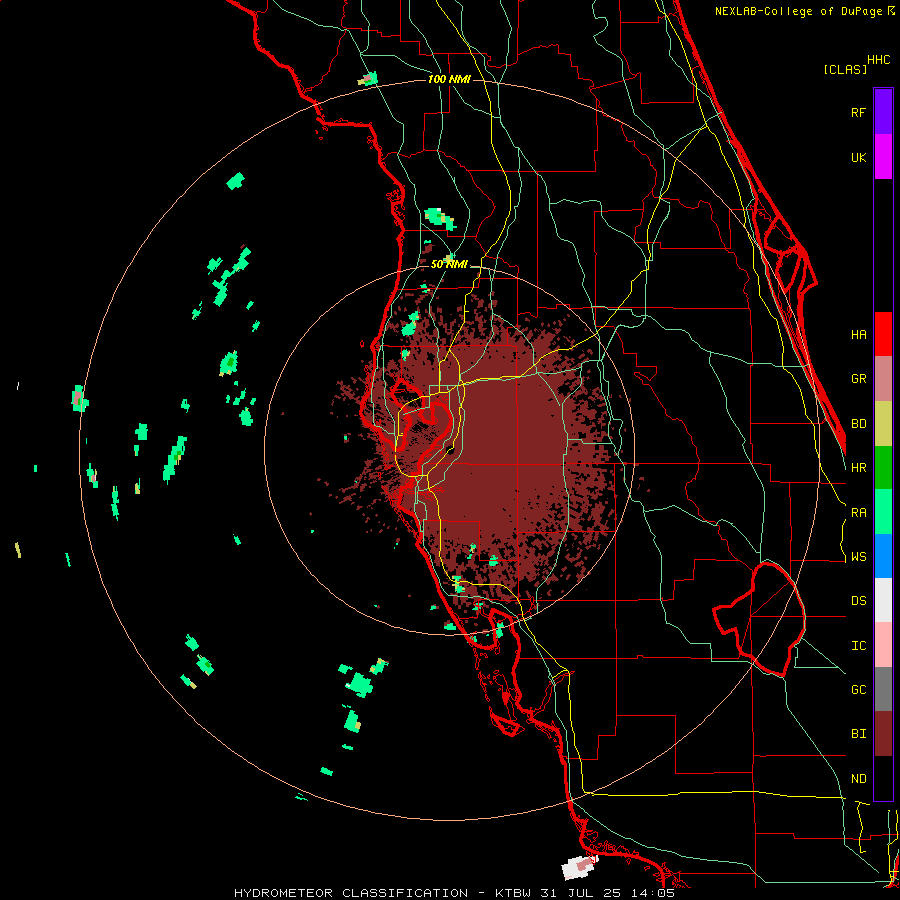Click the 'RF' legend label text
Image resolution: width=900 pixels, height=900 pixels.
(858, 112)
